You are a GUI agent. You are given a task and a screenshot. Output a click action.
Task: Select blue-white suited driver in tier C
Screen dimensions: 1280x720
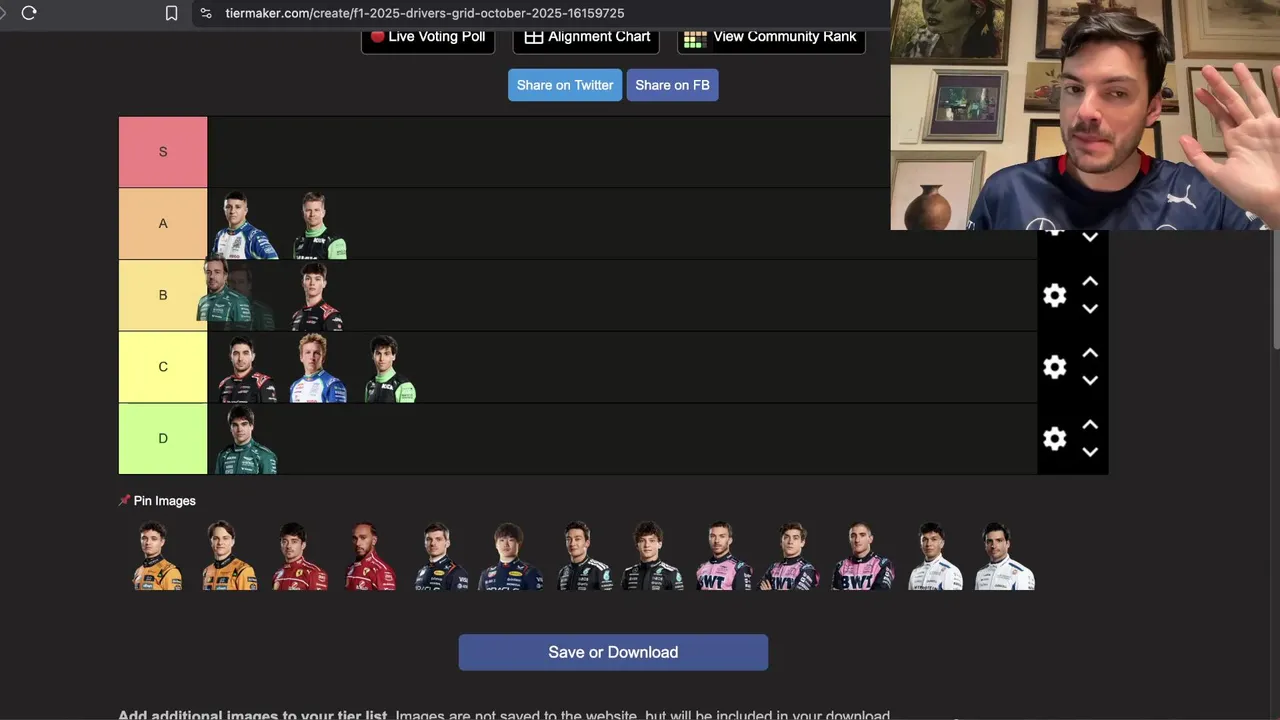coord(318,369)
